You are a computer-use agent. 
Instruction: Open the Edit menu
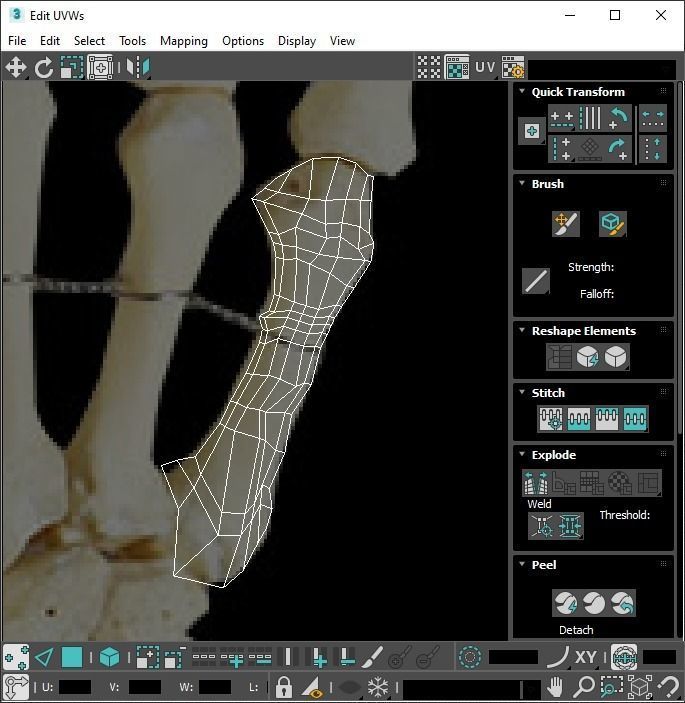tap(50, 41)
